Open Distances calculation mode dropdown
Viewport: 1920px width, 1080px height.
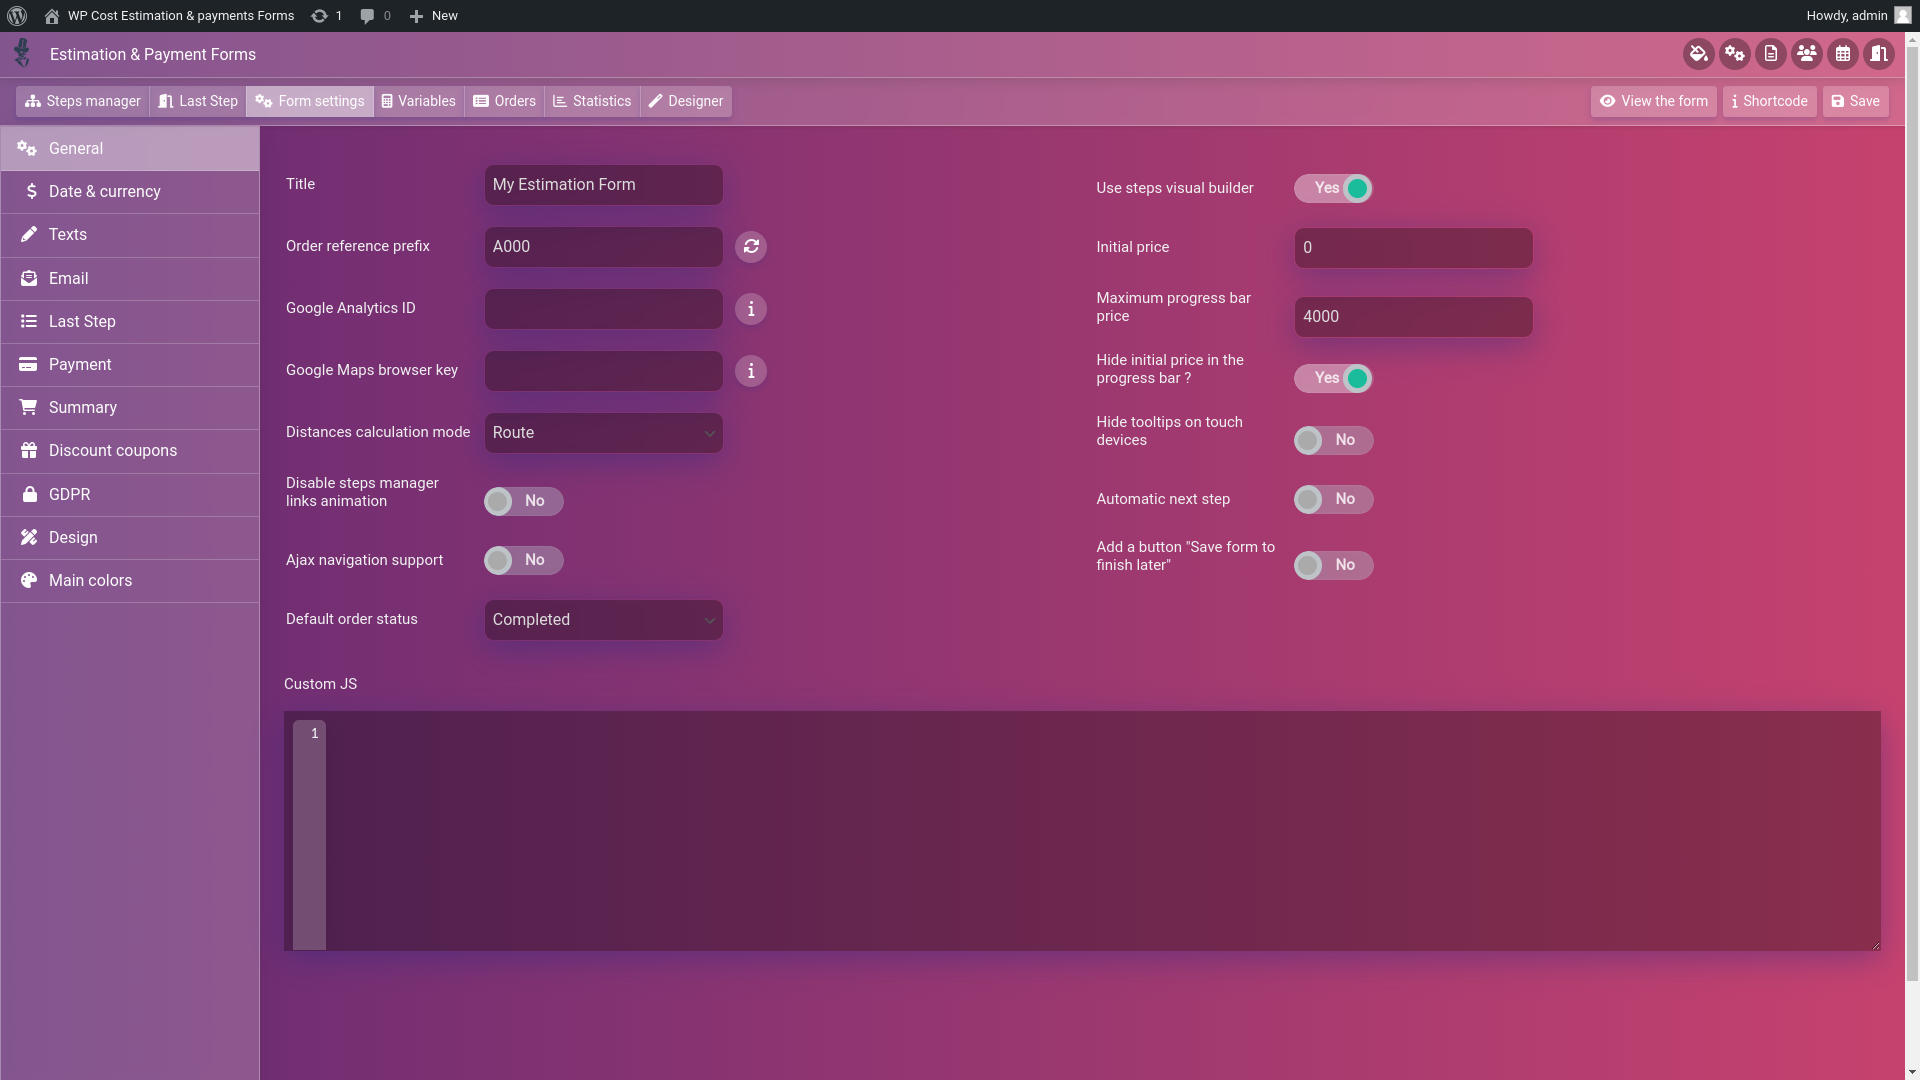coord(603,433)
